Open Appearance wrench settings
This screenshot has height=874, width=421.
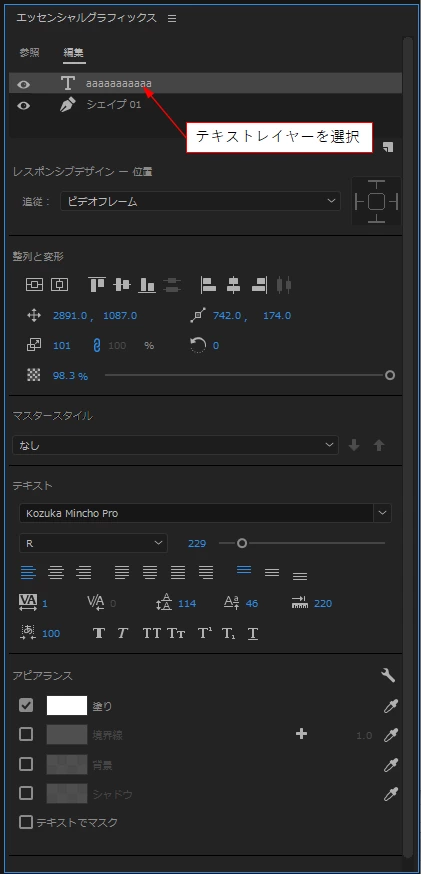[388, 676]
